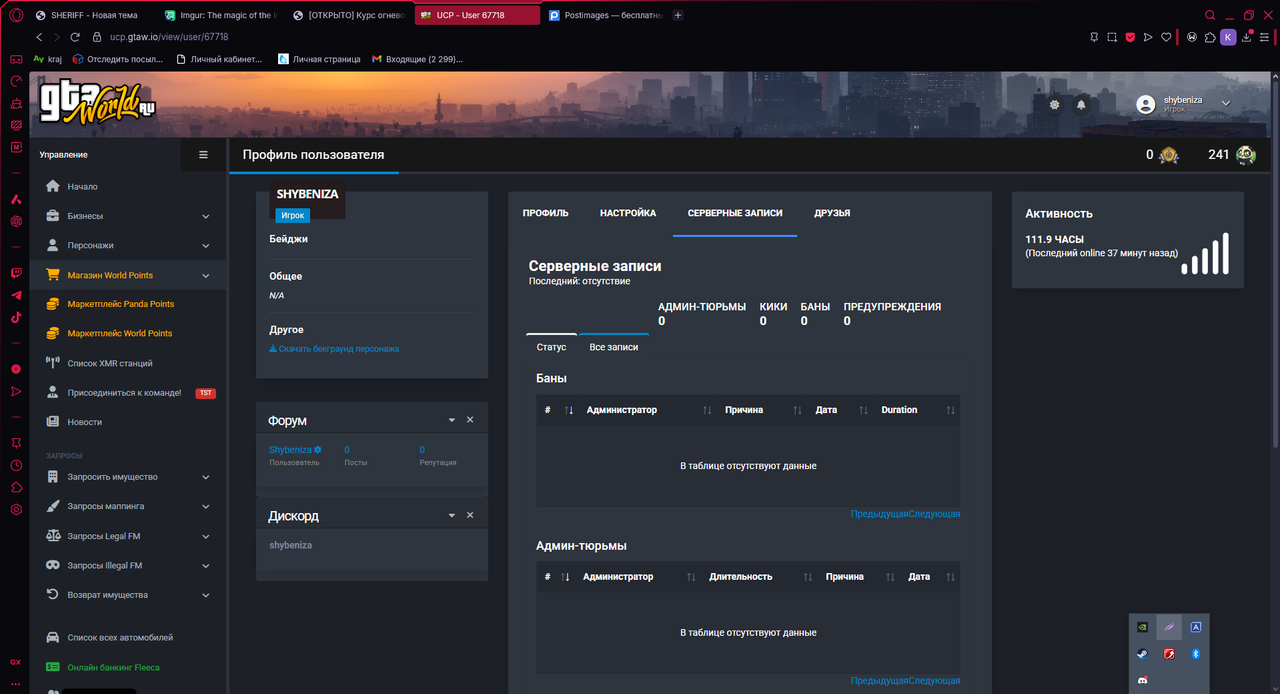Open the History clock icon in Opera sidebar
1280x694 pixels.
tap(16, 465)
